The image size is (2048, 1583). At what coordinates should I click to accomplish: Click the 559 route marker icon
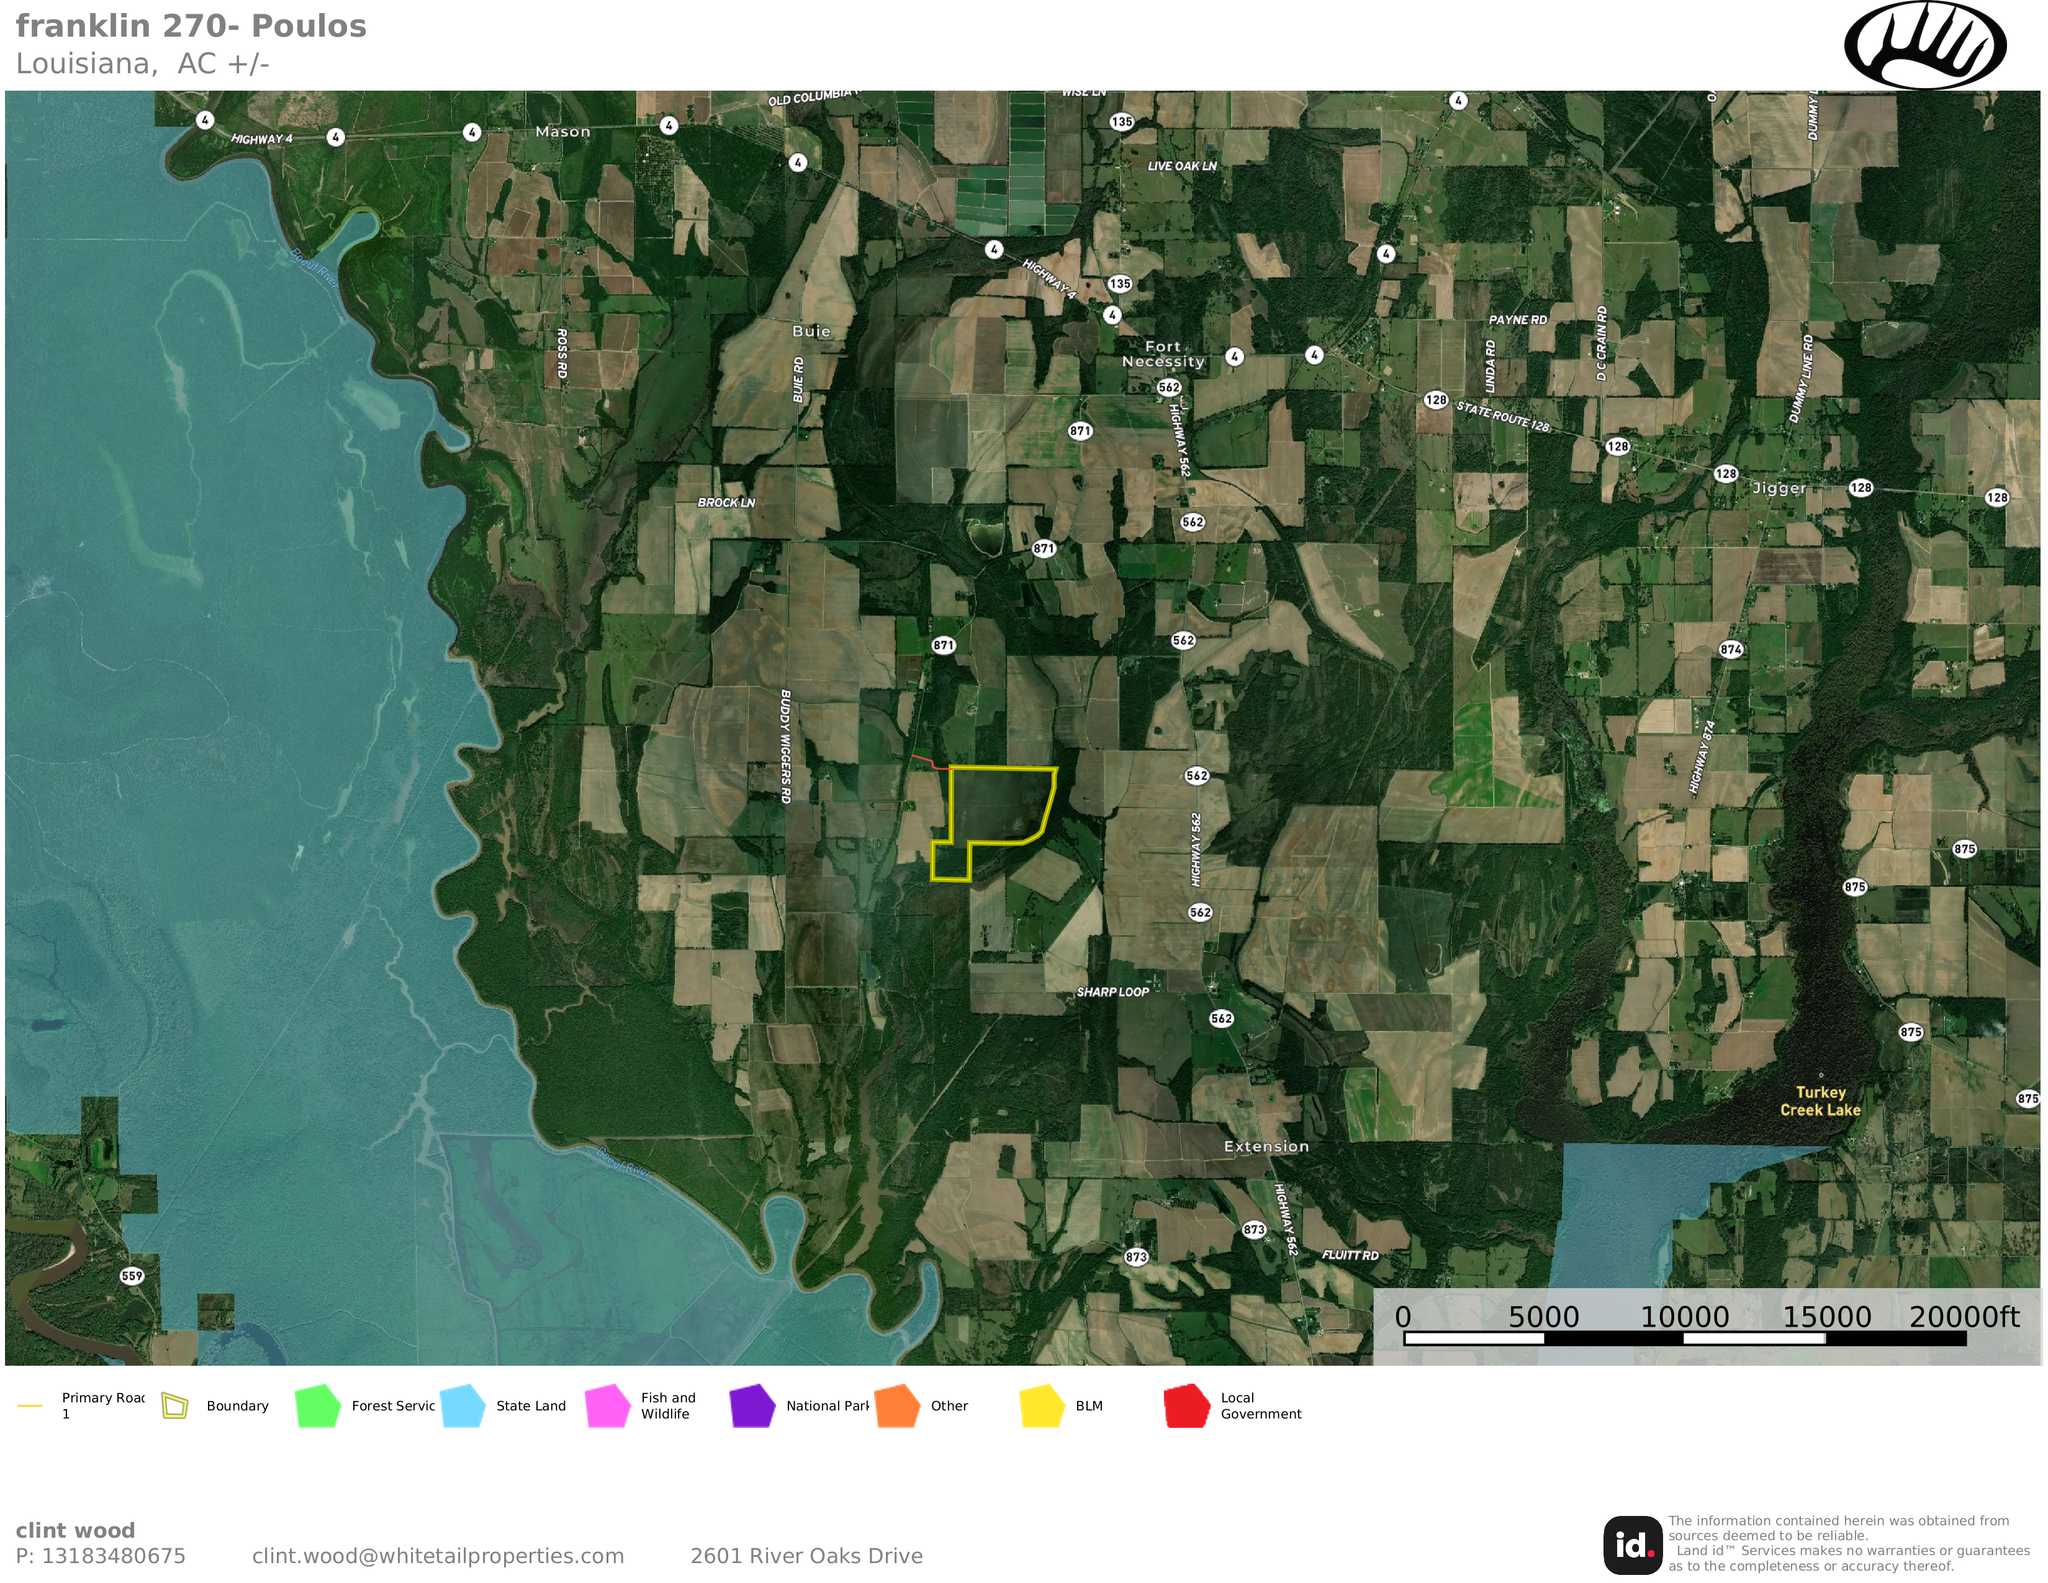pos(132,1275)
